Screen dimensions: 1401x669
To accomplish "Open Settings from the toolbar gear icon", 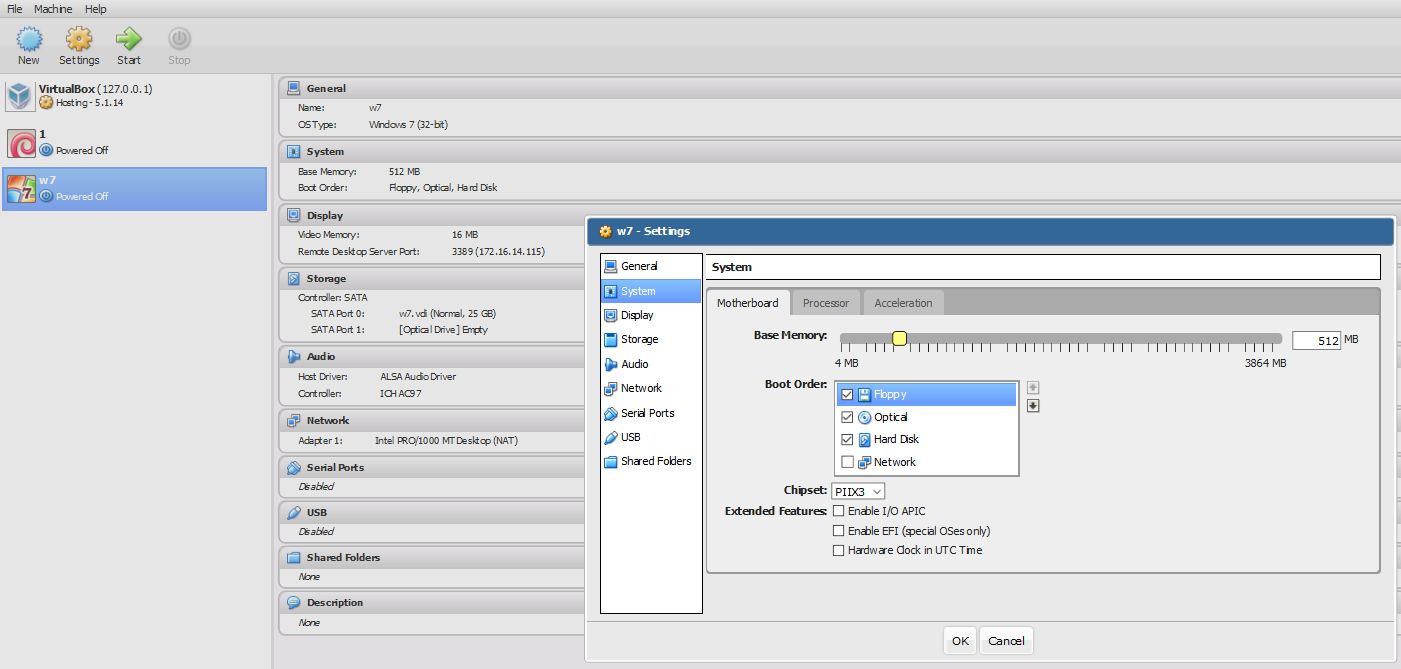I will tap(79, 39).
